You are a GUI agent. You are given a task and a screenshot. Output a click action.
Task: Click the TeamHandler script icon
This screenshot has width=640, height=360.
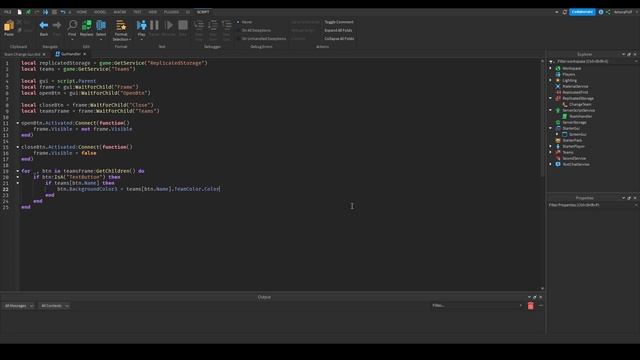pyautogui.click(x=565, y=116)
